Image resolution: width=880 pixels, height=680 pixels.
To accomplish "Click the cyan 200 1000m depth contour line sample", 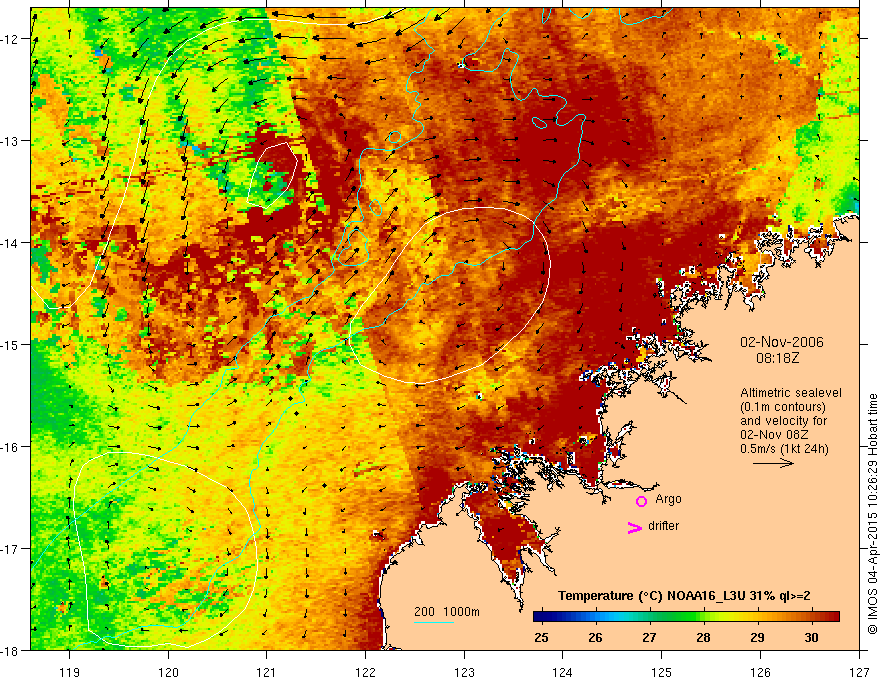I will click(434, 622).
